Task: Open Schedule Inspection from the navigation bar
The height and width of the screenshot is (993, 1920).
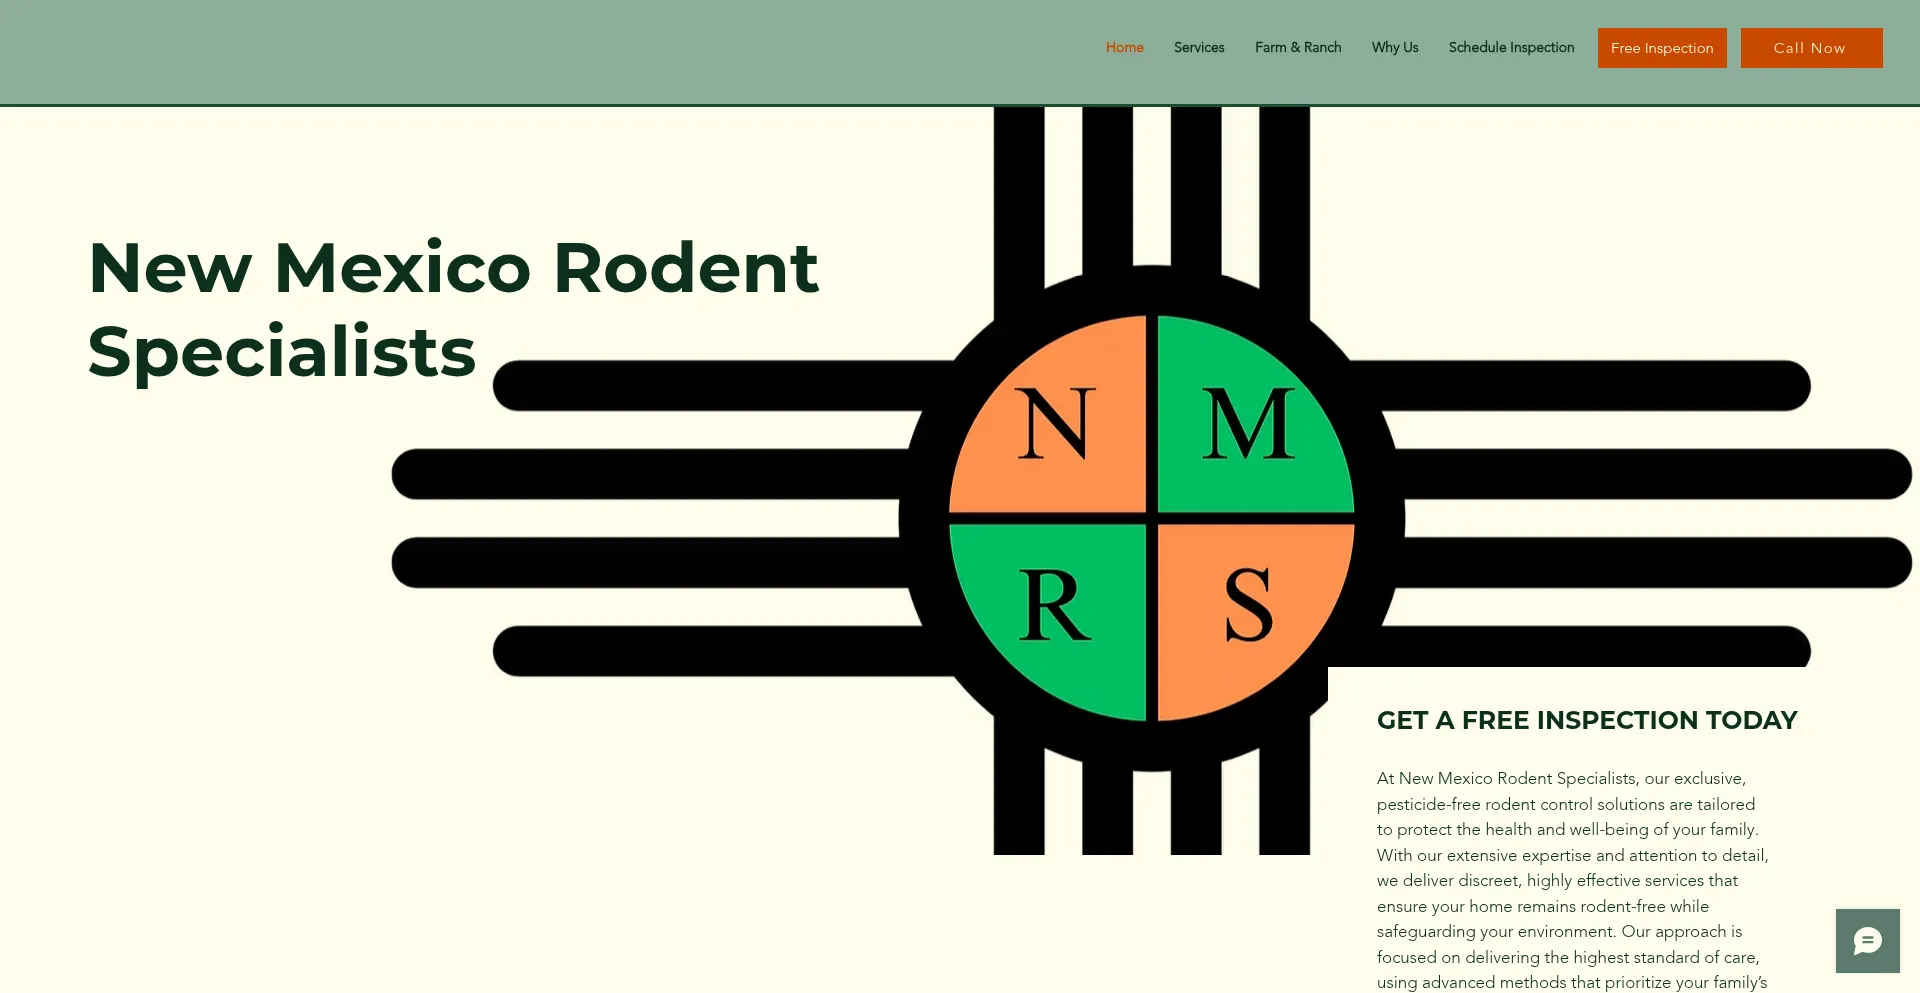Action: pos(1510,48)
